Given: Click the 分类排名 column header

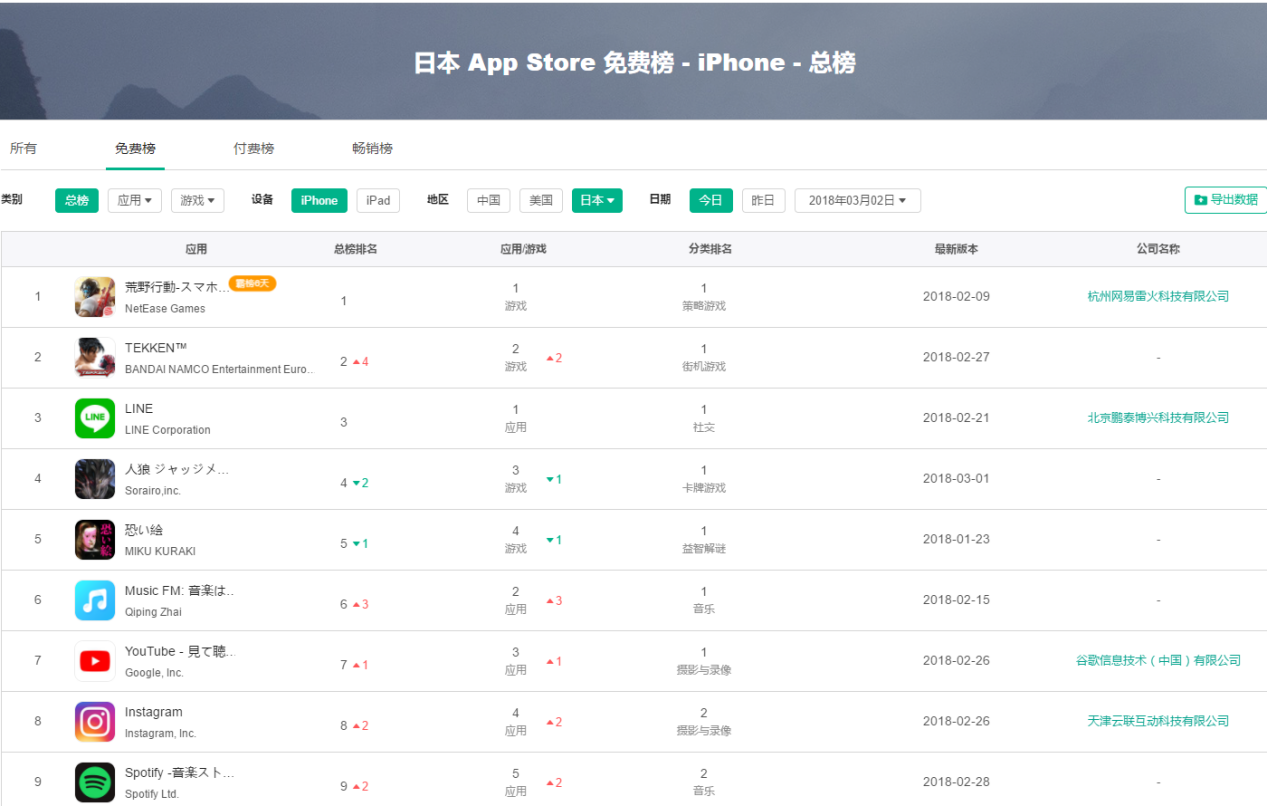Looking at the screenshot, I should [x=710, y=249].
